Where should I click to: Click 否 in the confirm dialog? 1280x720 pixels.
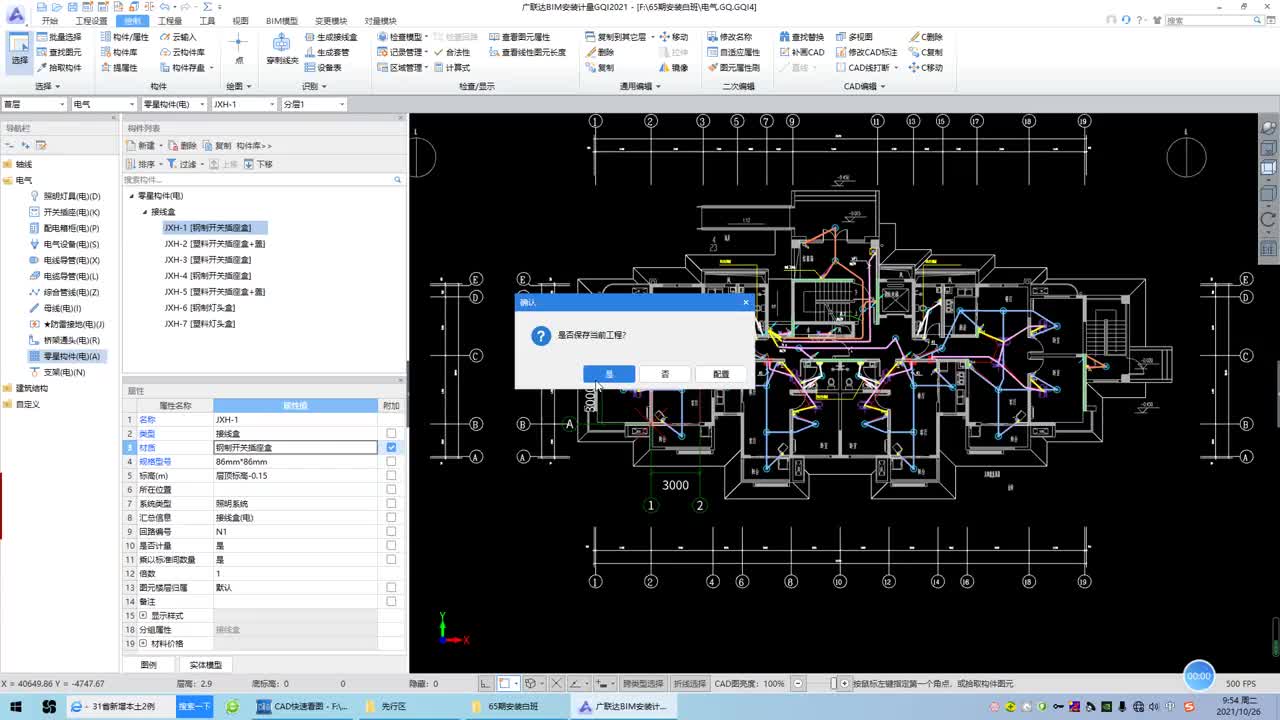(x=665, y=374)
